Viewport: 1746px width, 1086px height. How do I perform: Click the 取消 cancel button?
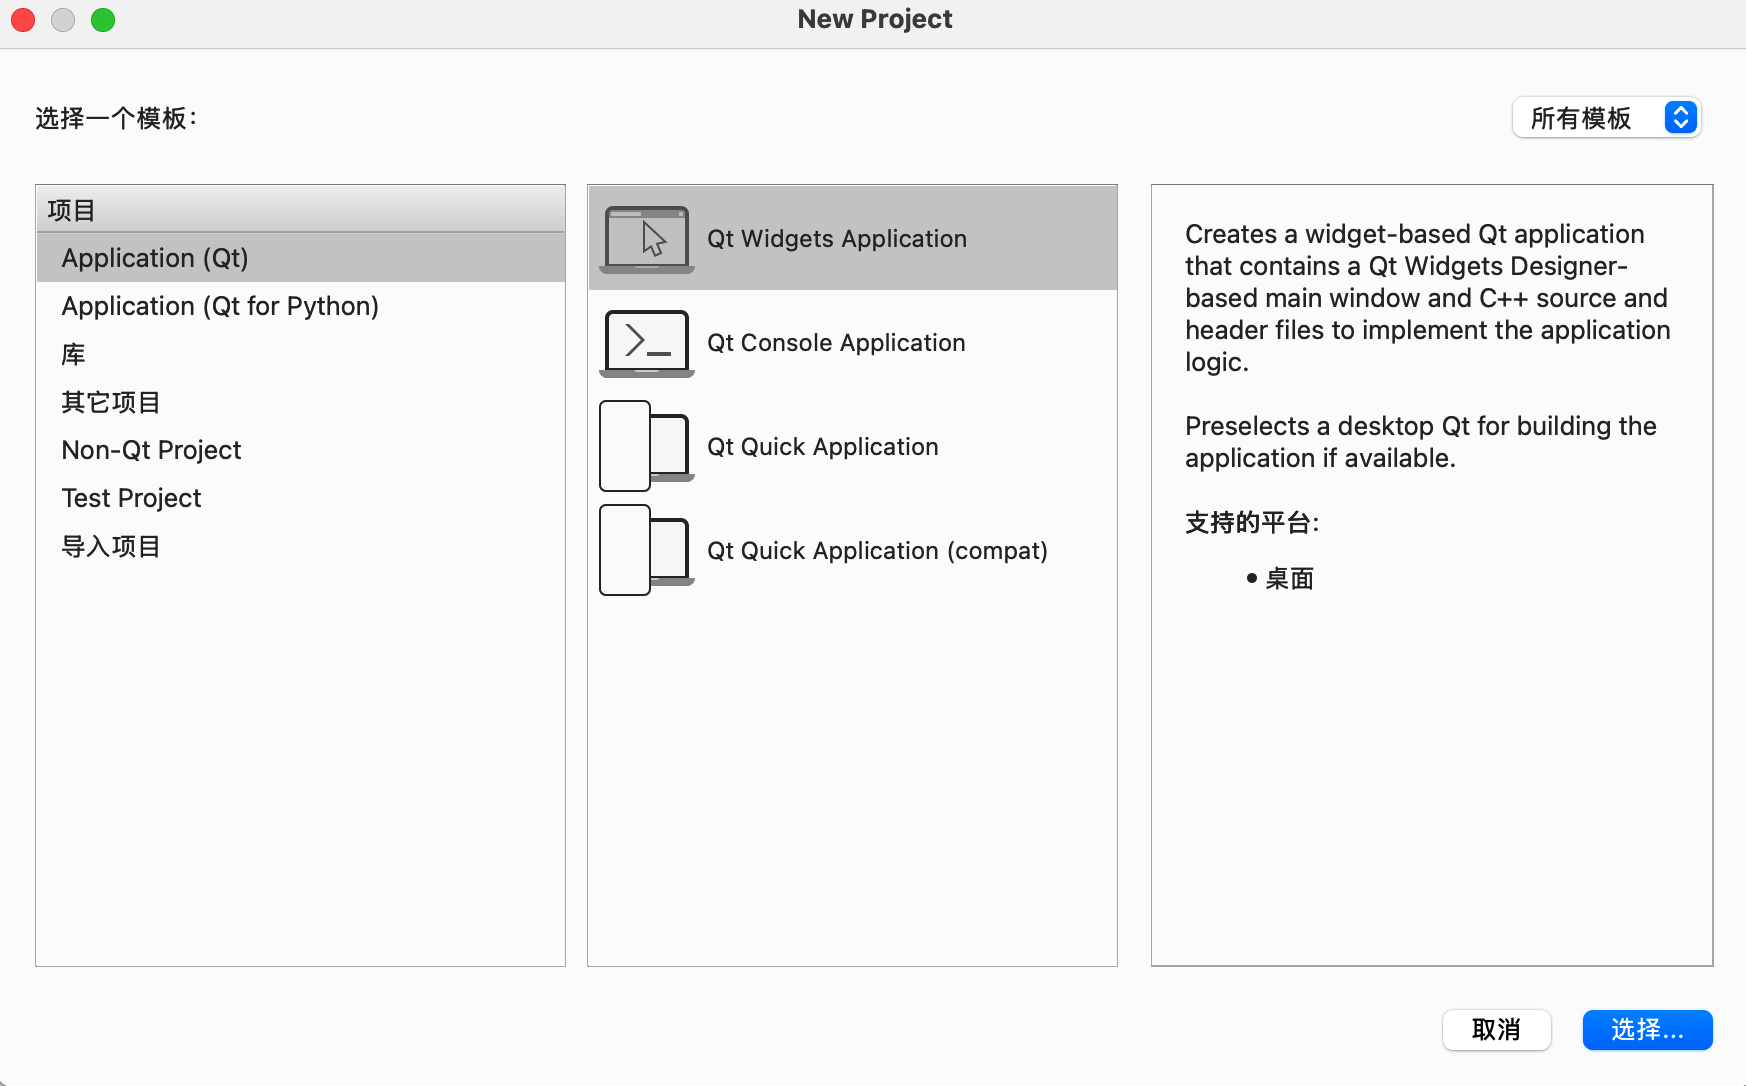click(x=1496, y=1029)
